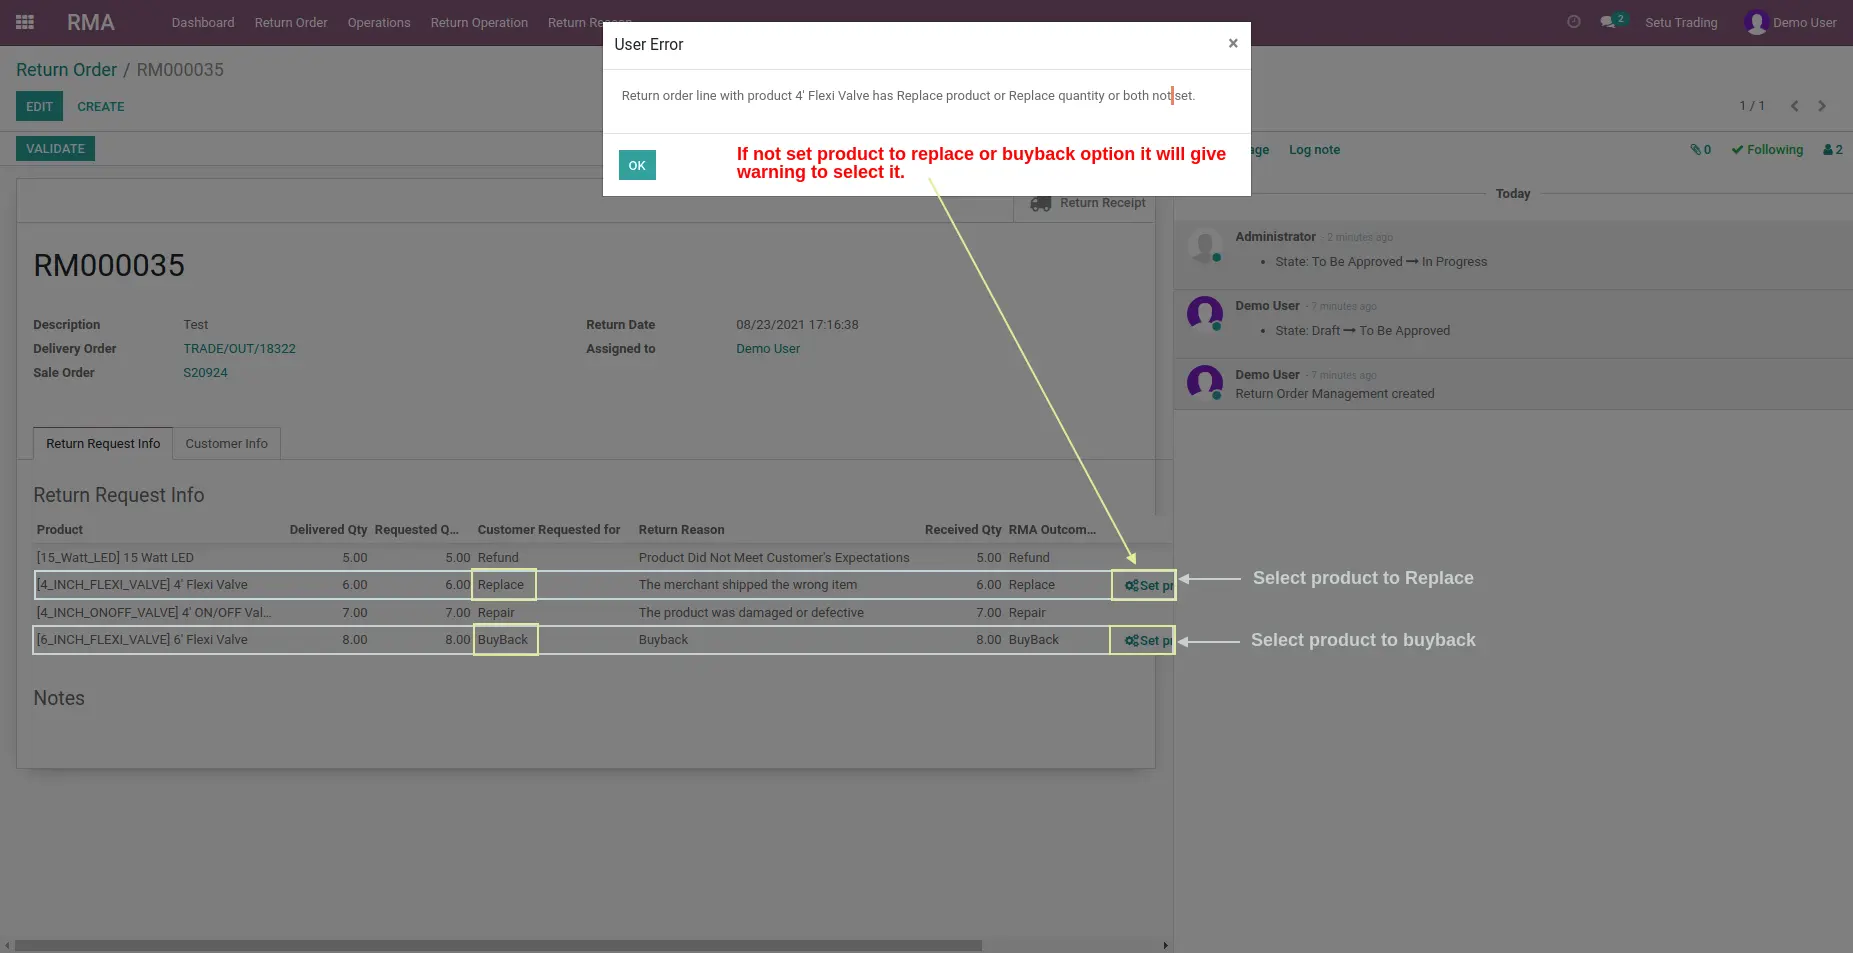The image size is (1853, 953).
Task: Open the apps grid menu icon
Action: click(25, 22)
